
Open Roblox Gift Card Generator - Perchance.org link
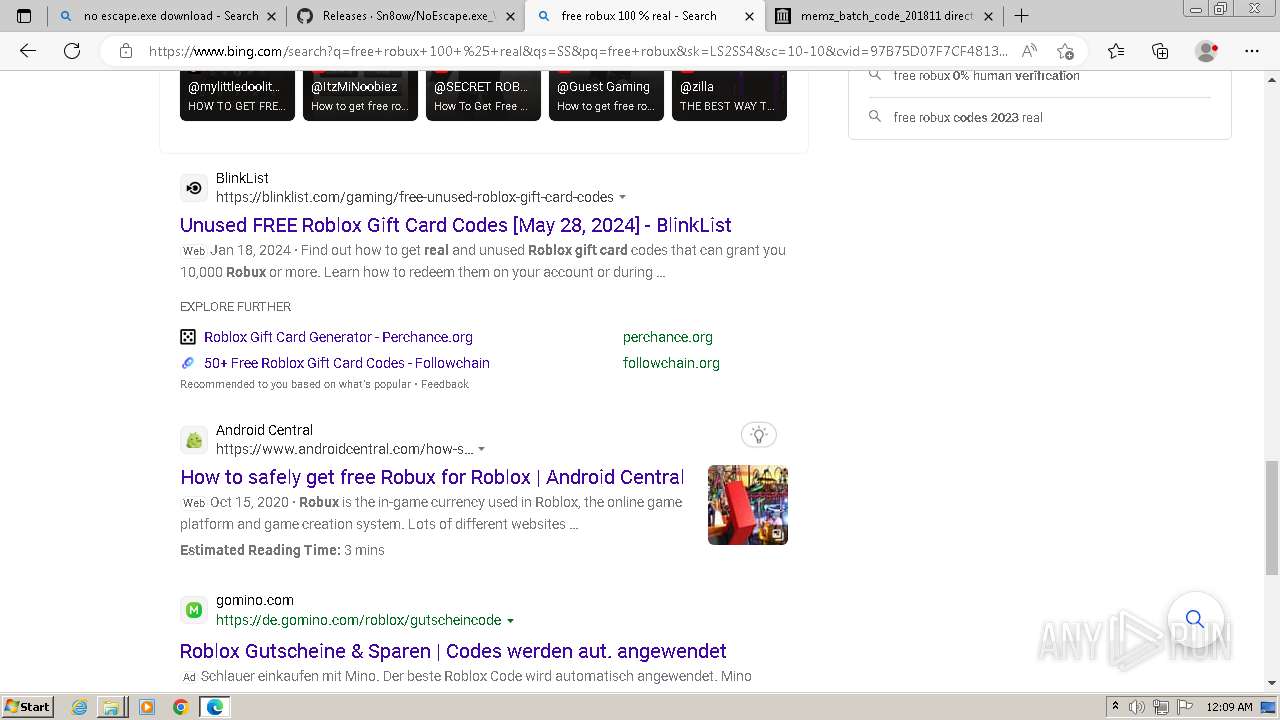coord(338,337)
